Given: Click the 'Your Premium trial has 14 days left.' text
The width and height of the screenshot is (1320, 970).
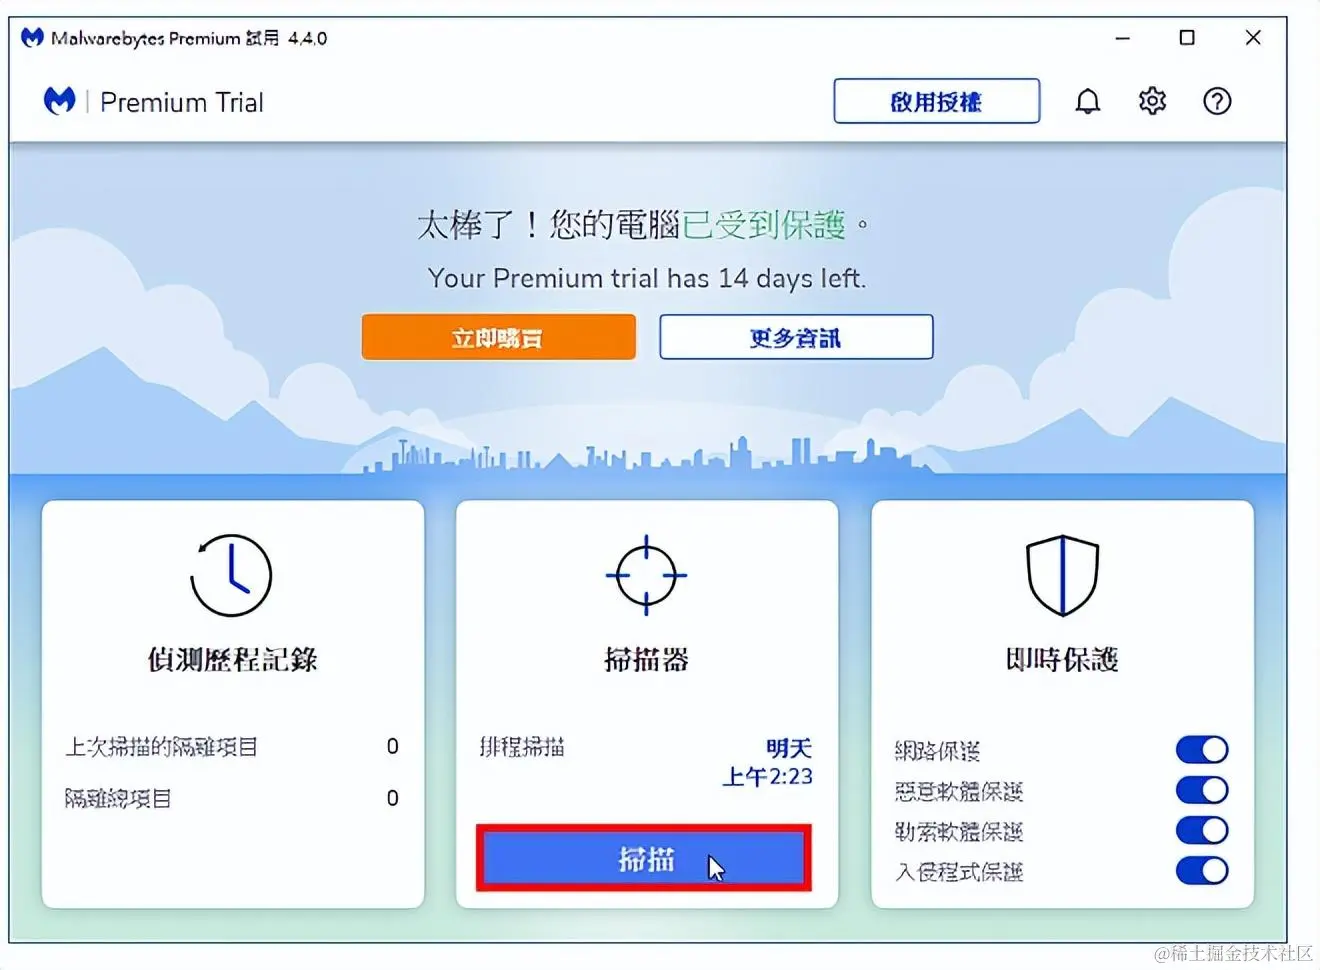Looking at the screenshot, I should click(647, 278).
